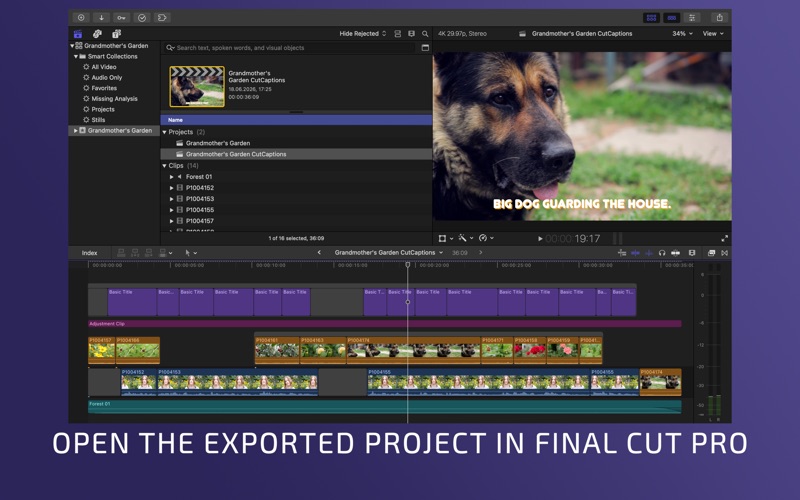Select the Adjustment Clip in the timeline
800x500 pixels.
tap(385, 323)
